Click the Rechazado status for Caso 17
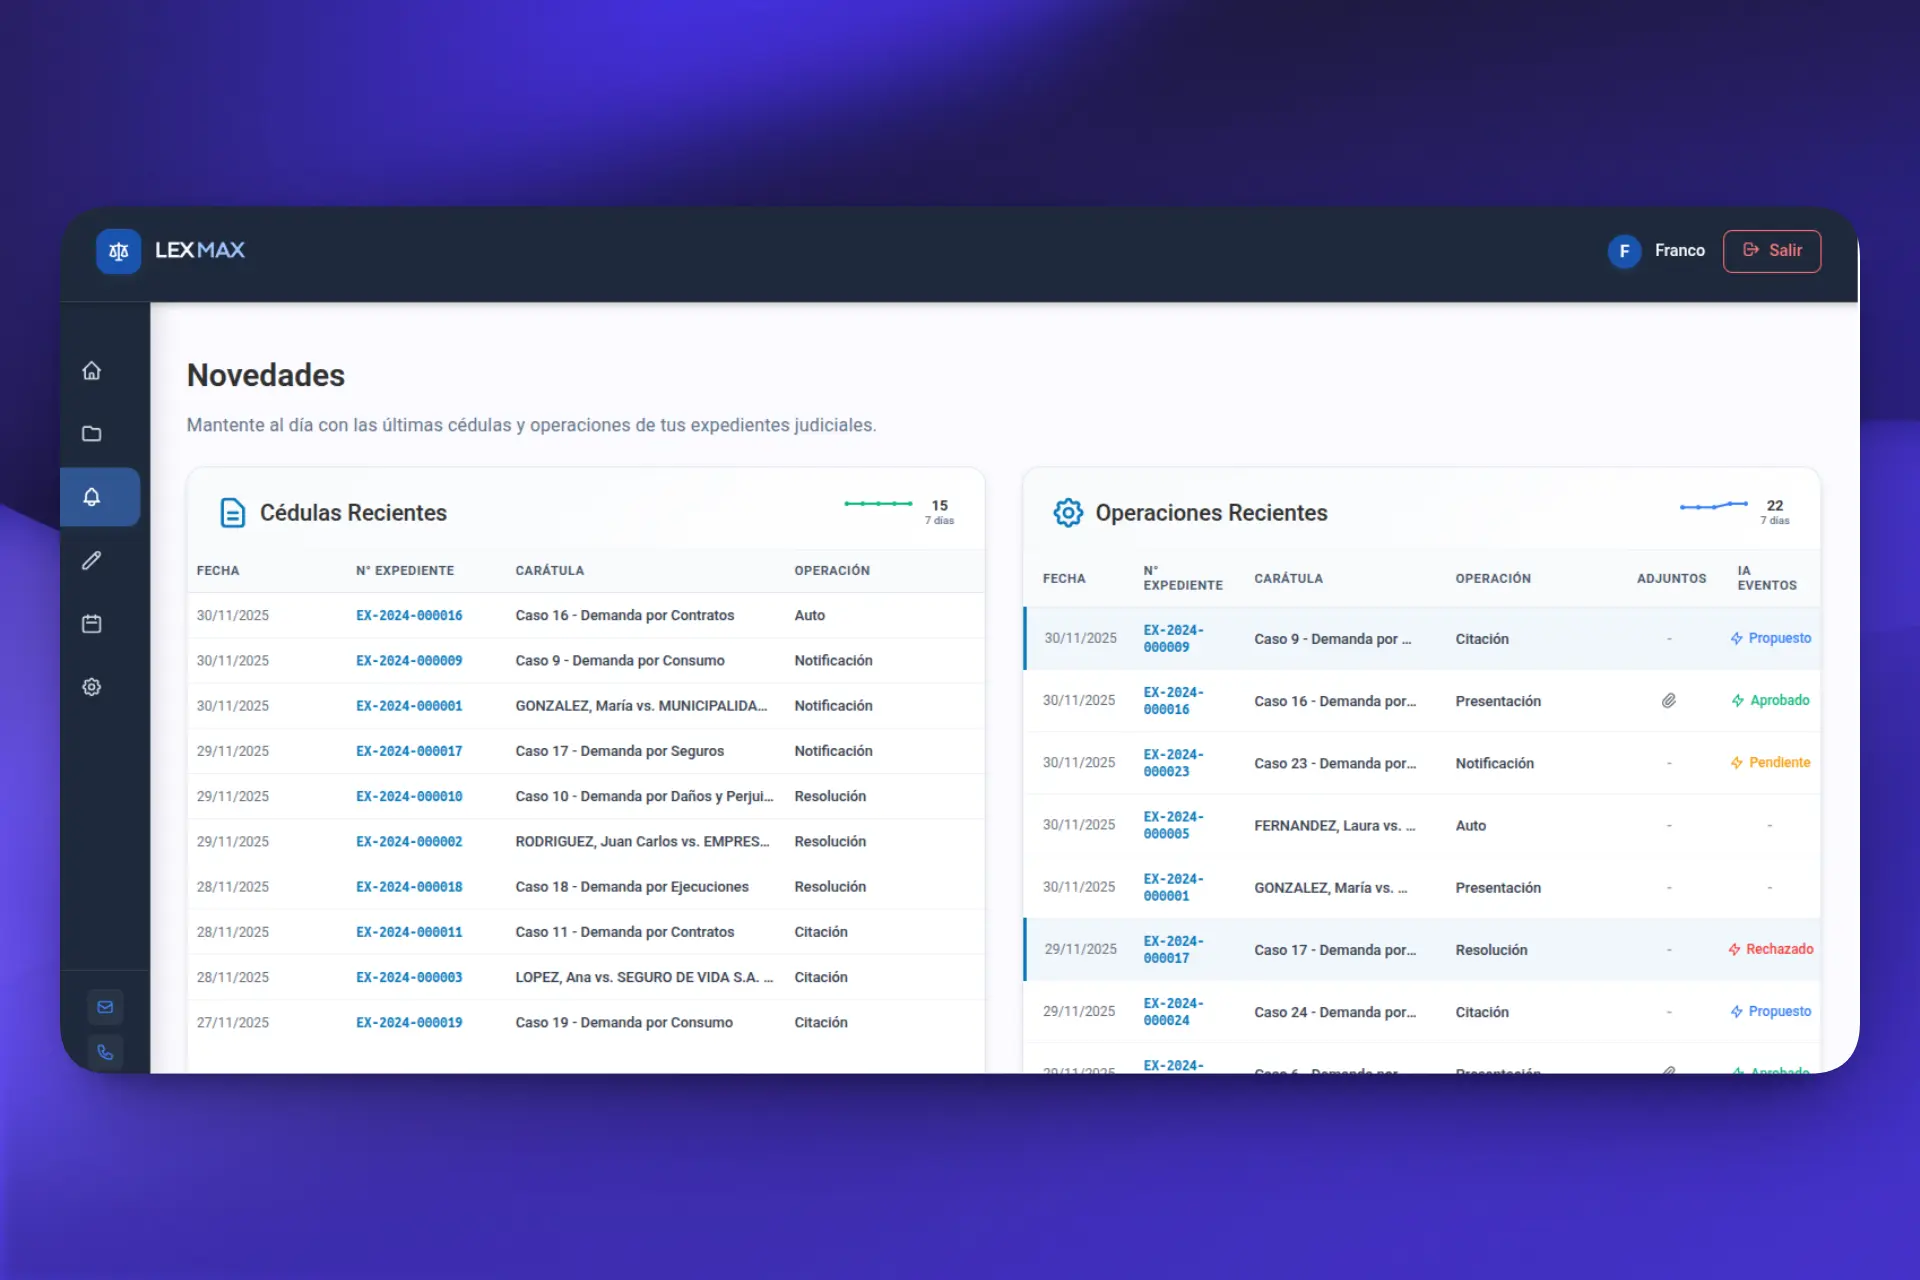This screenshot has height=1280, width=1920. point(1770,949)
